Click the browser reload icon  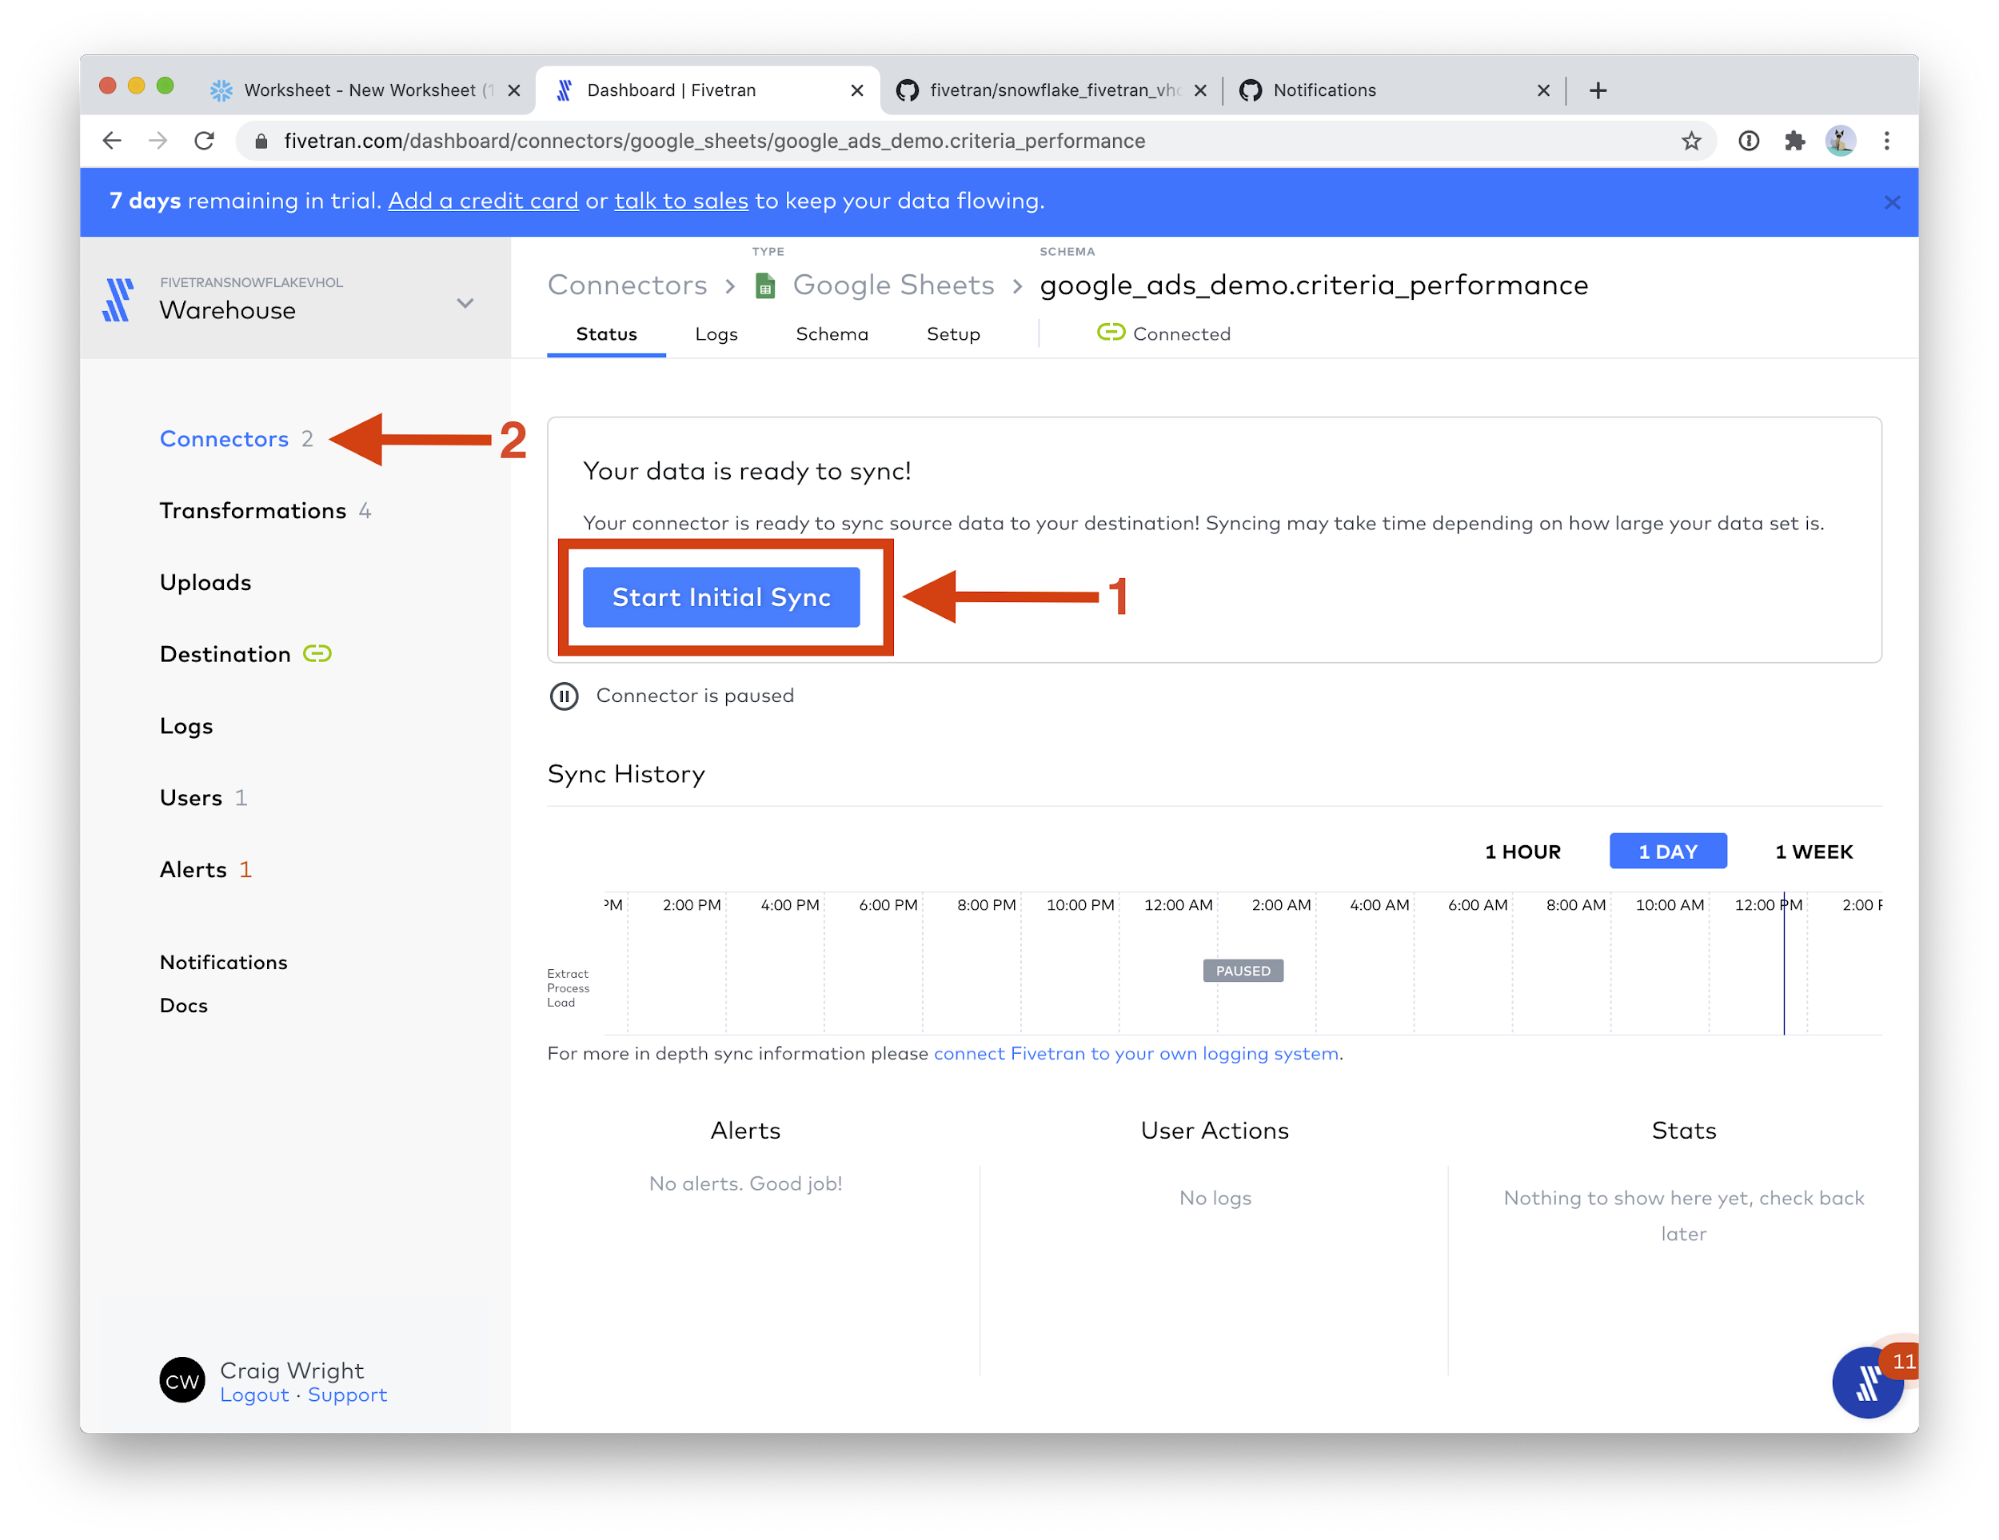point(205,141)
